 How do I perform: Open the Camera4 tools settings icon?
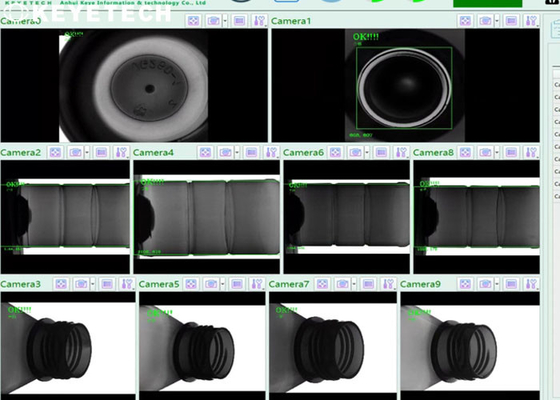[x=271, y=152]
